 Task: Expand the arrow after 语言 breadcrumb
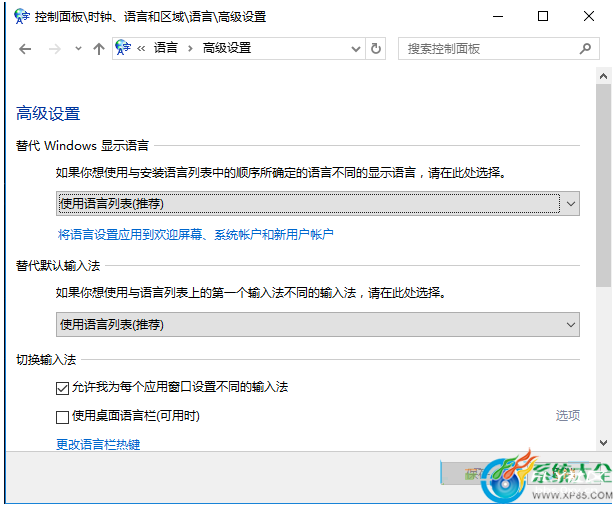point(190,49)
